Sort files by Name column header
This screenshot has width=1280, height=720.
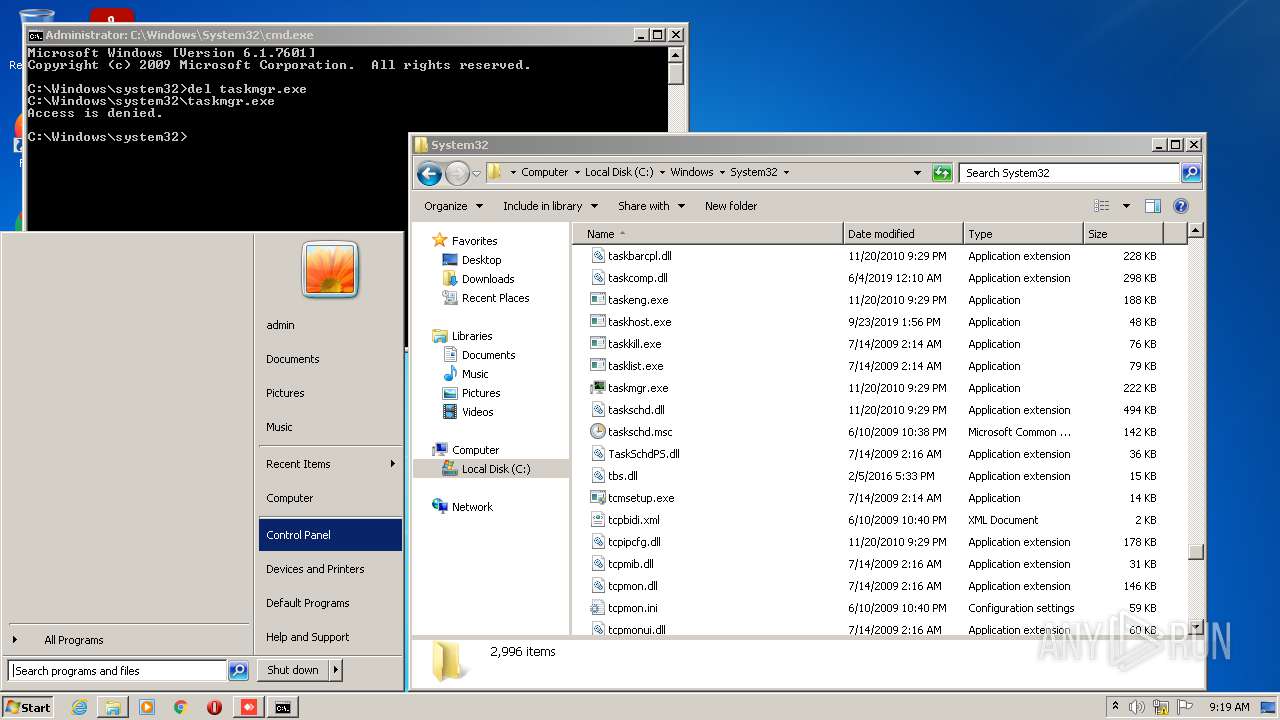708,234
